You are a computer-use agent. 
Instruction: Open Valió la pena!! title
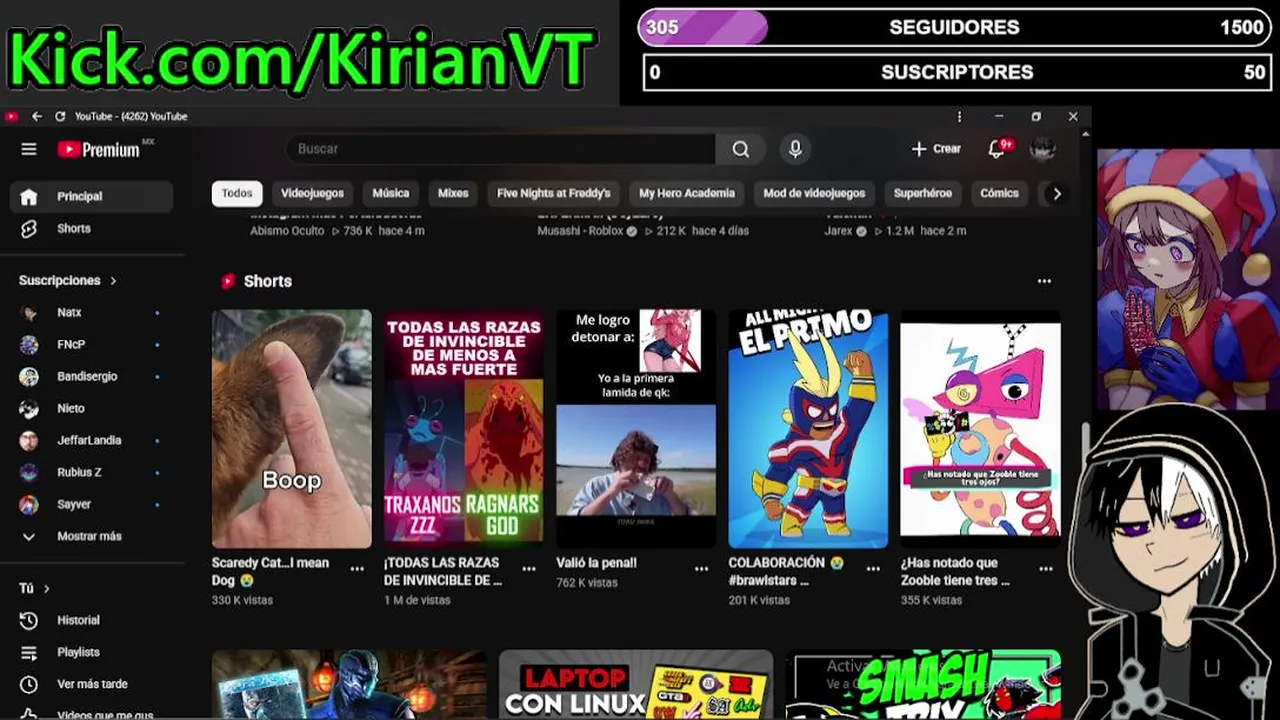point(596,563)
